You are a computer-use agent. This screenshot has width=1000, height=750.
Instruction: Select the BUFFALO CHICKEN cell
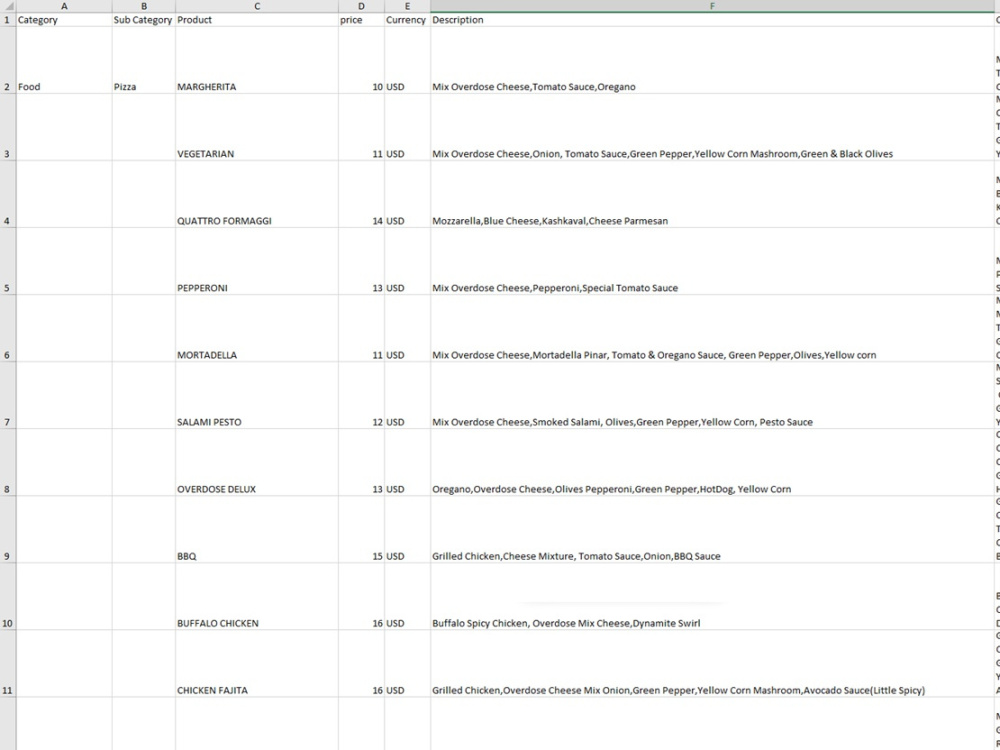coord(257,597)
